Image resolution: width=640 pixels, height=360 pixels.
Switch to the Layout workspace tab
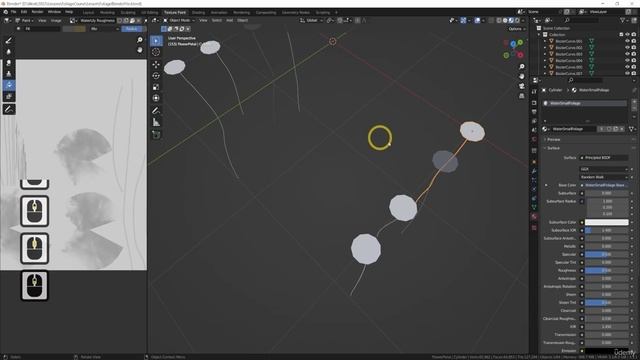coord(88,13)
